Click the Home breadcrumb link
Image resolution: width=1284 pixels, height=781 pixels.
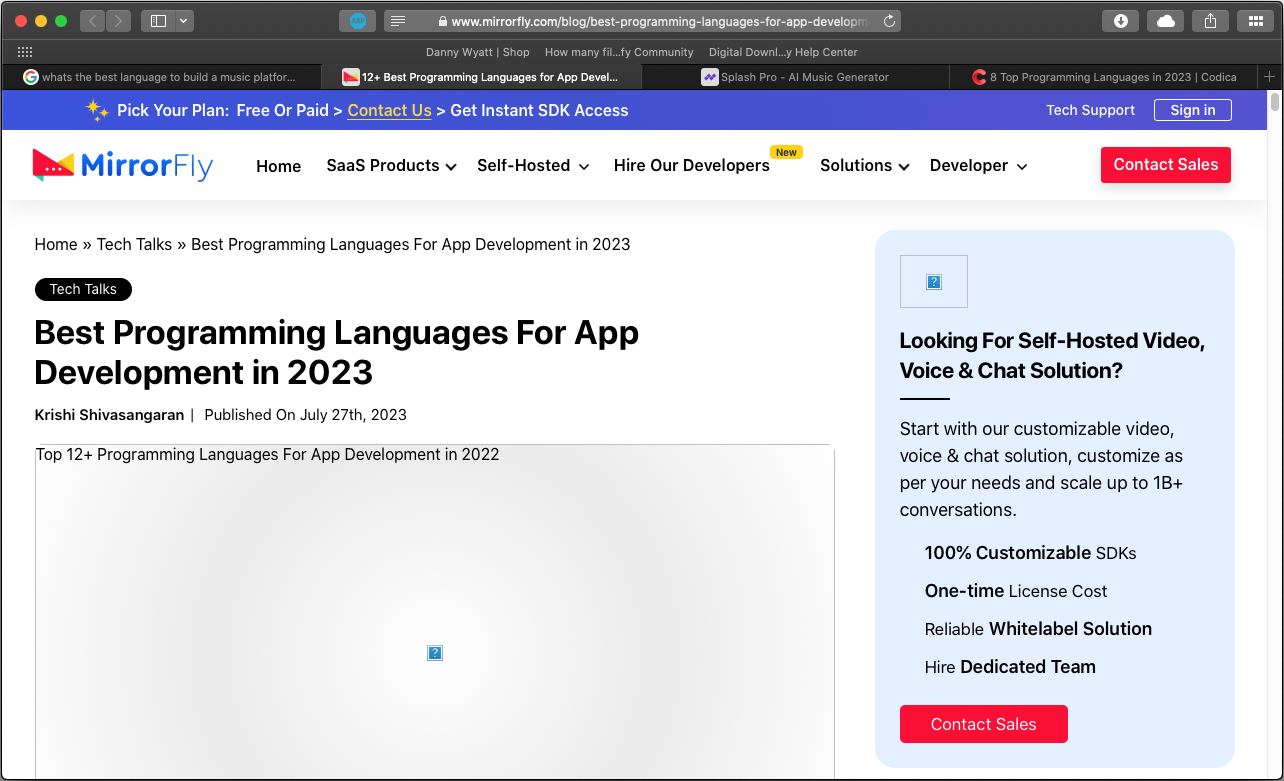56,244
